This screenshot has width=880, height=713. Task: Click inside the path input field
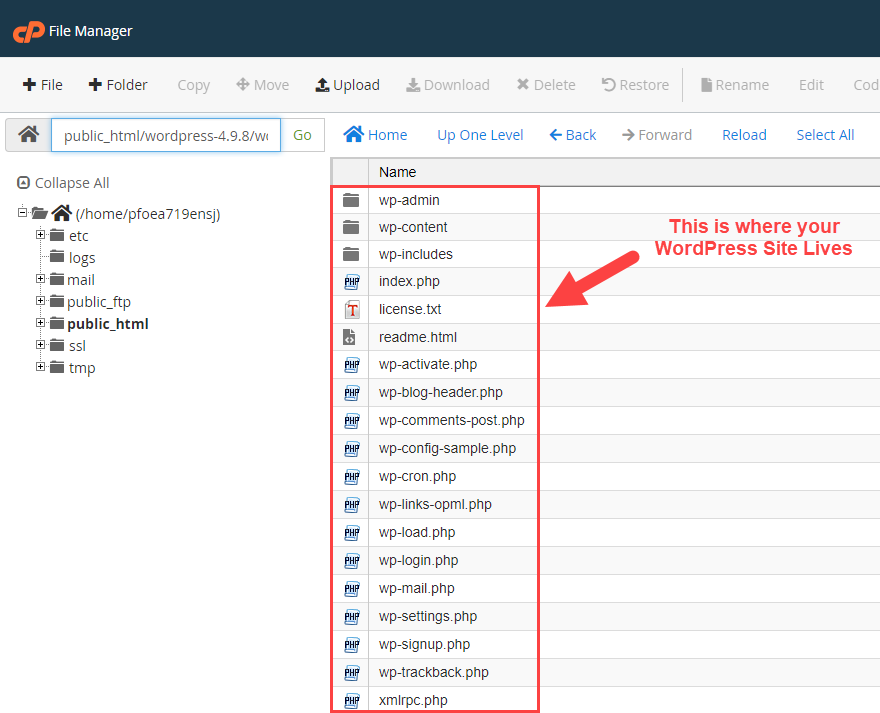pyautogui.click(x=165, y=134)
